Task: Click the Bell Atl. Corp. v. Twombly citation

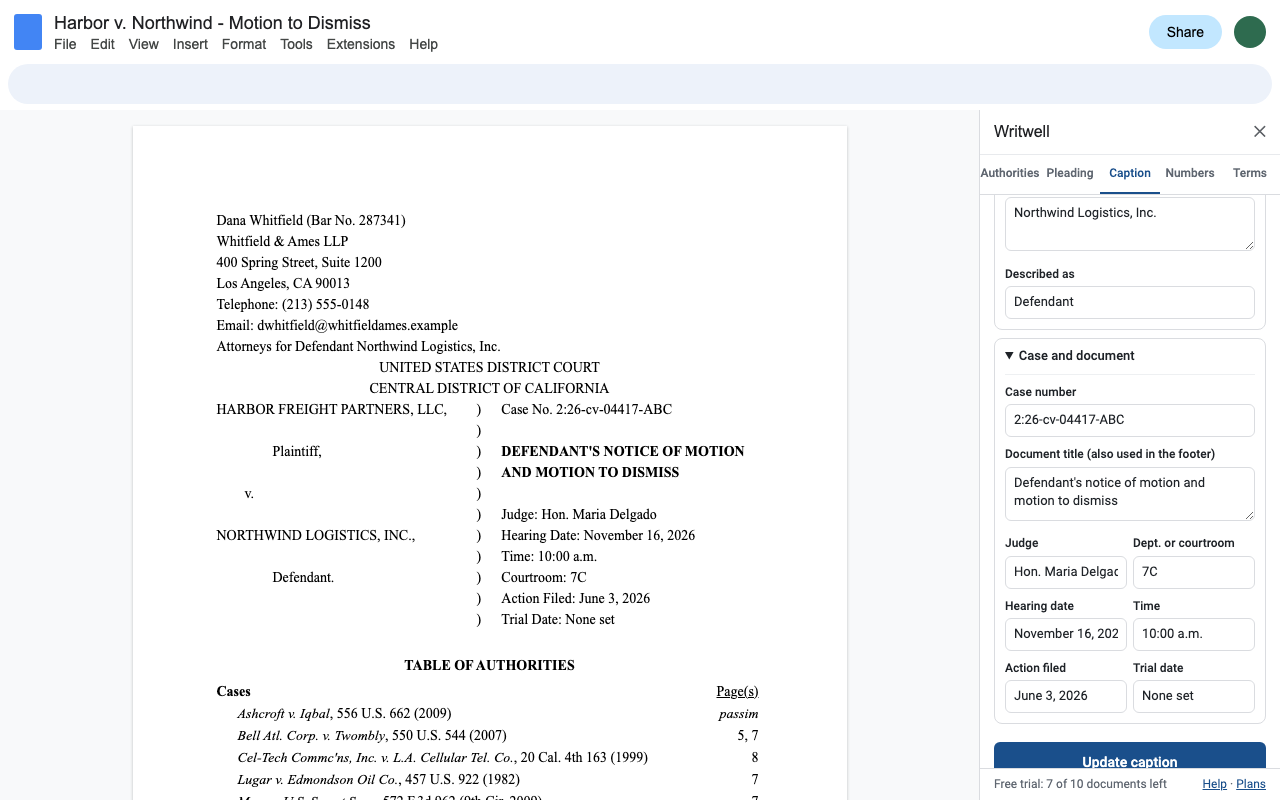Action: (371, 736)
